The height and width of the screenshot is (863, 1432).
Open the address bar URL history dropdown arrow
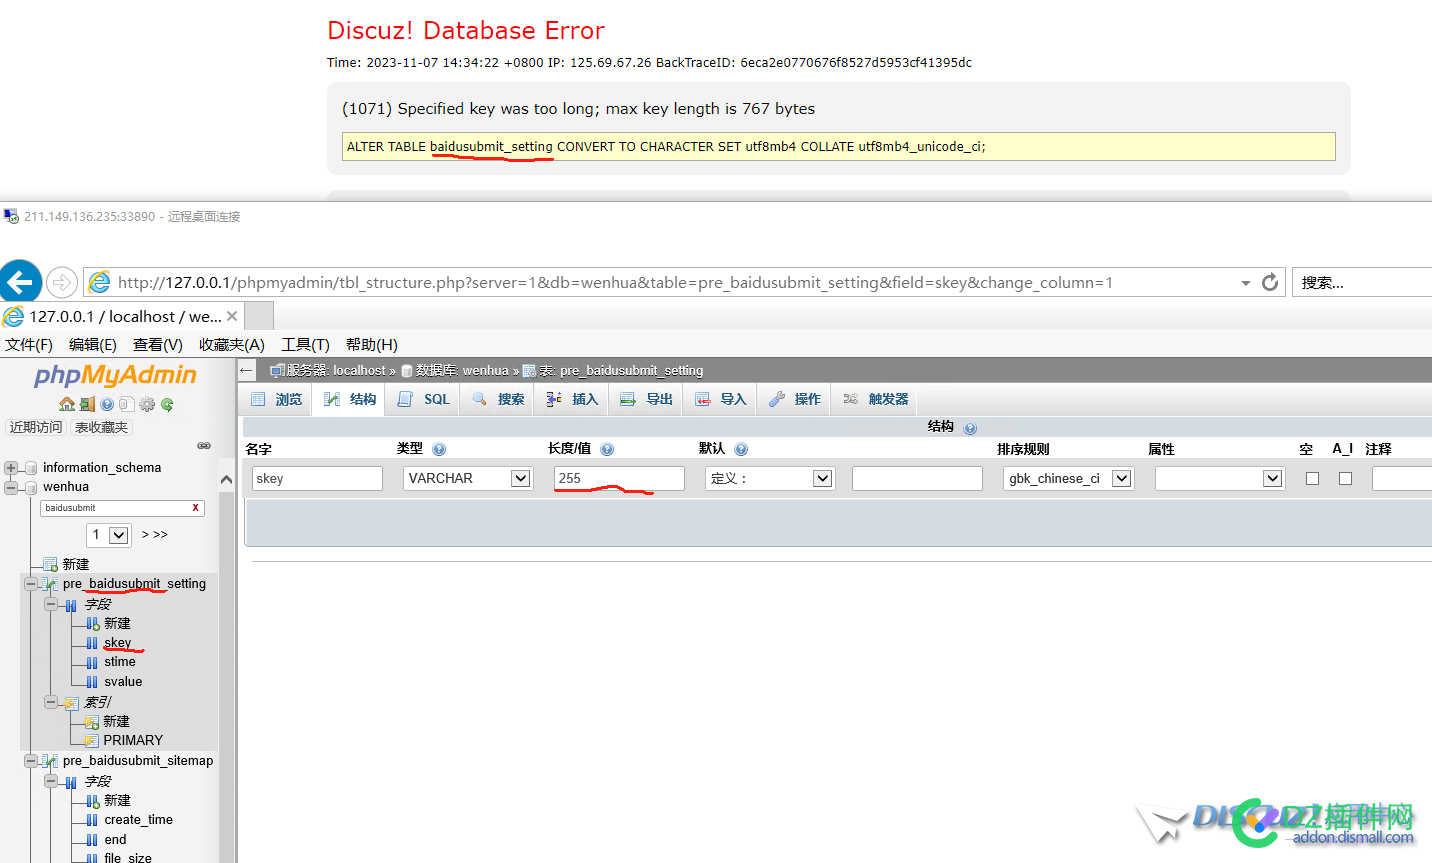click(1246, 283)
